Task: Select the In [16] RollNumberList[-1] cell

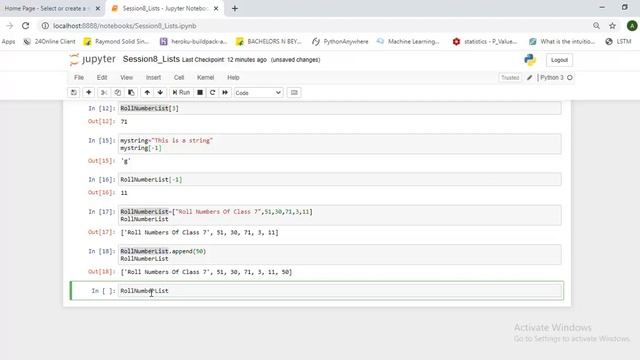Action: pos(340,180)
